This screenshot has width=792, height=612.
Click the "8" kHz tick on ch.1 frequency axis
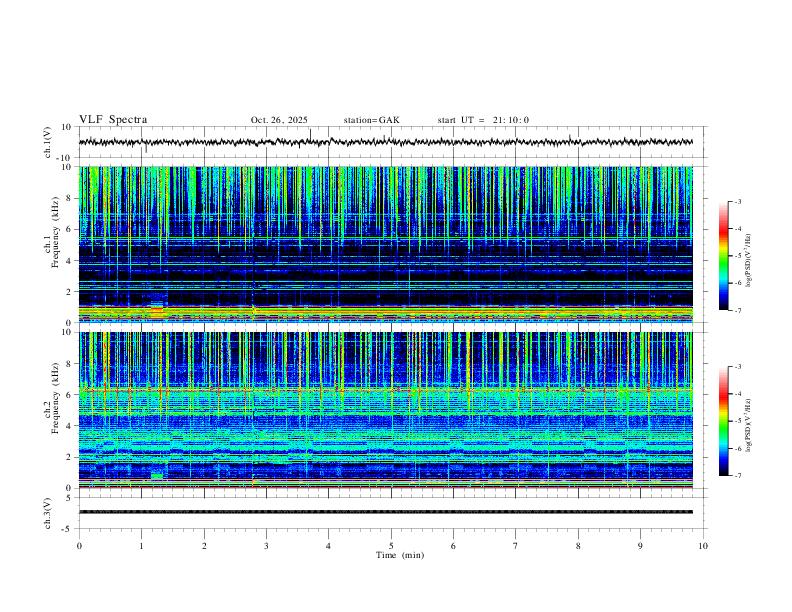(70, 198)
